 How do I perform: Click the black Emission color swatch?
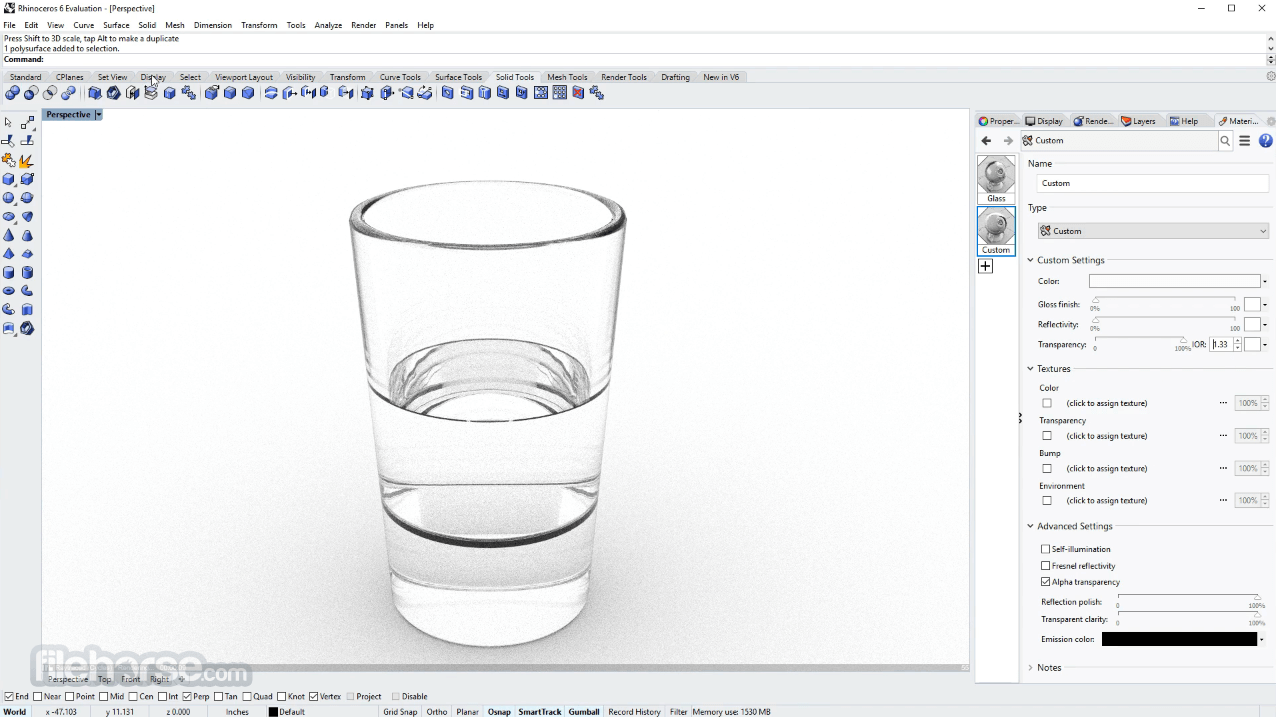[x=1179, y=639]
